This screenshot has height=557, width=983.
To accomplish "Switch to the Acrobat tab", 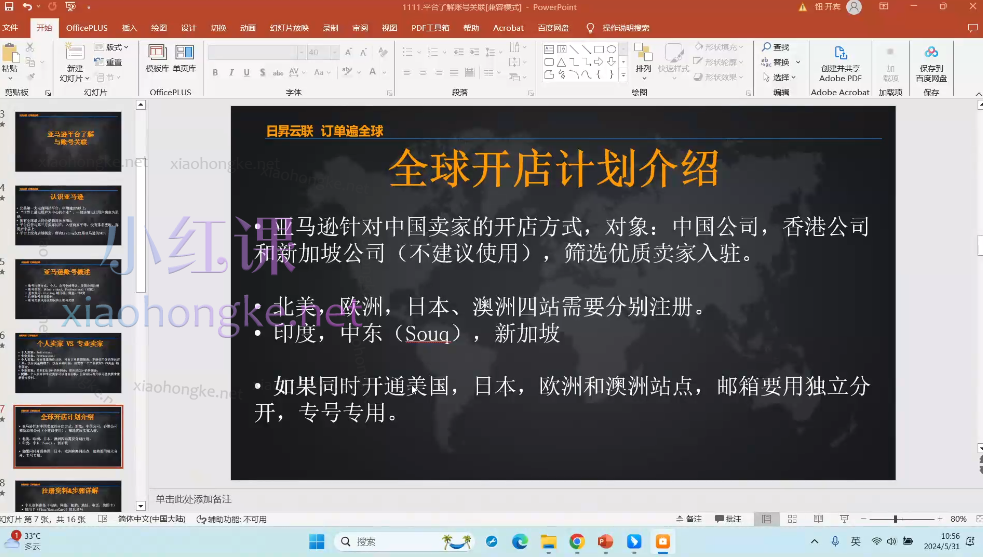I will point(508,28).
